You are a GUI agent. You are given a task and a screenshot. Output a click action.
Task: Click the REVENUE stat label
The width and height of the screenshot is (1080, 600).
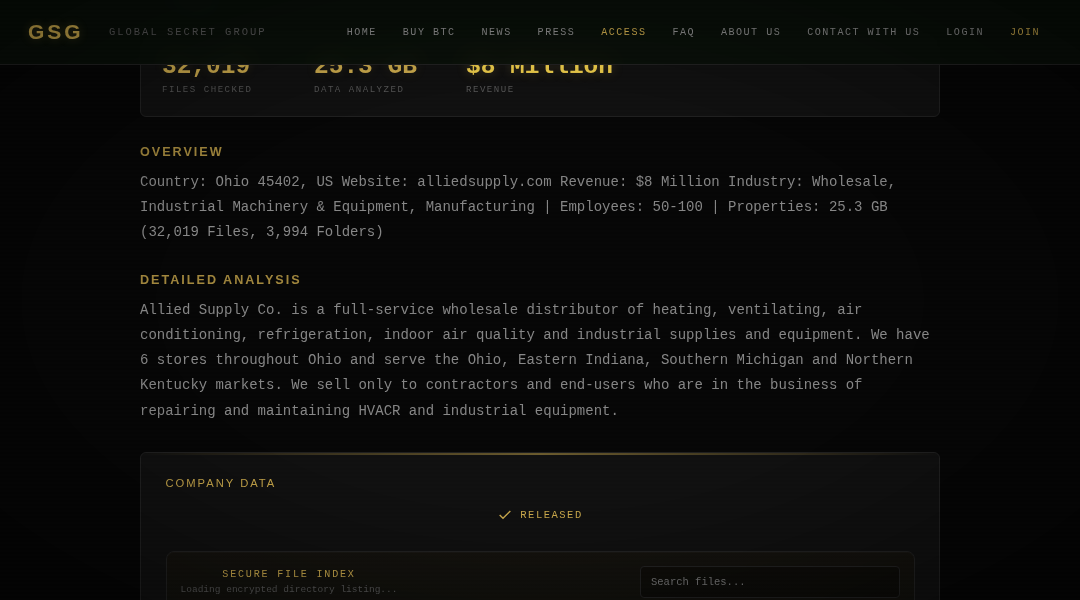pyautogui.click(x=490, y=90)
